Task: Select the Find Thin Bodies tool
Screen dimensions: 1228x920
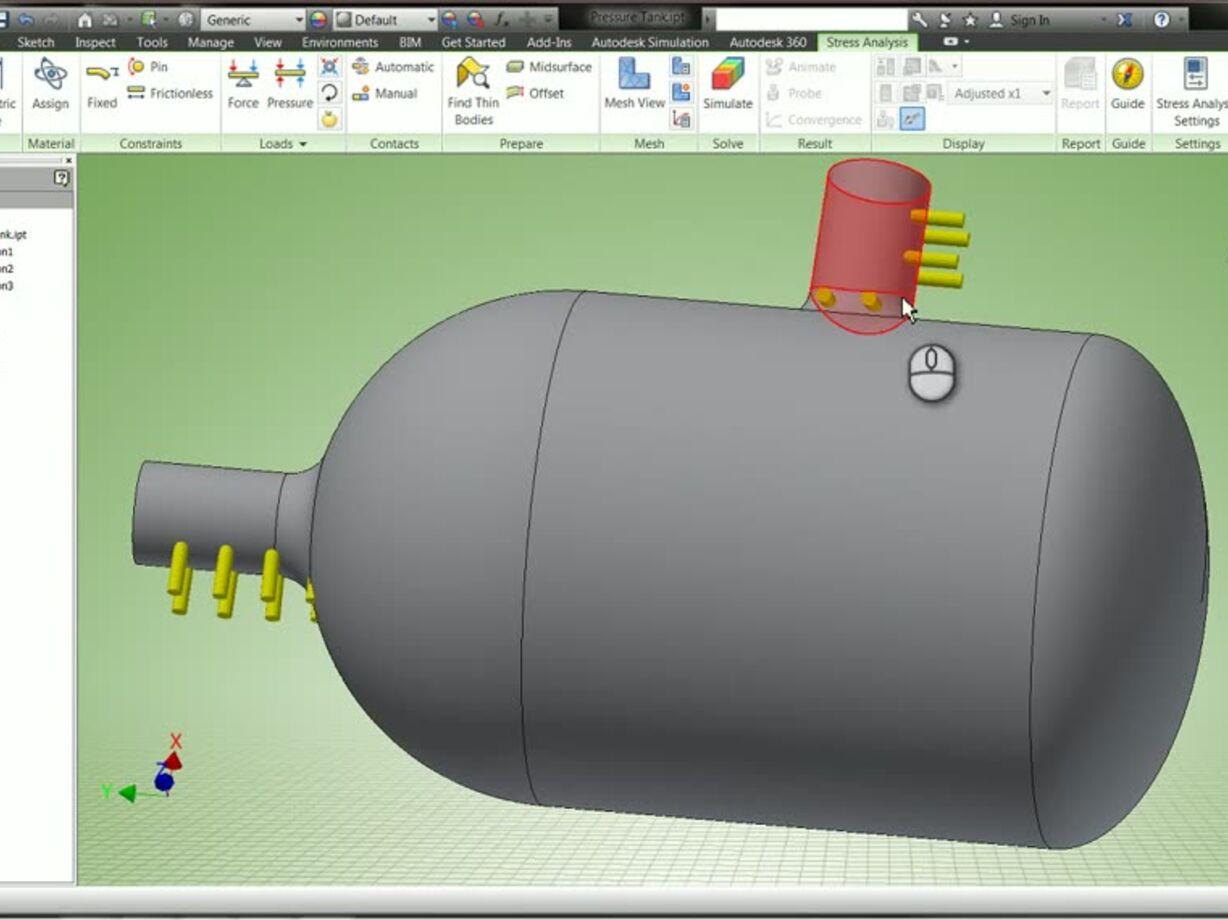Action: 471,86
